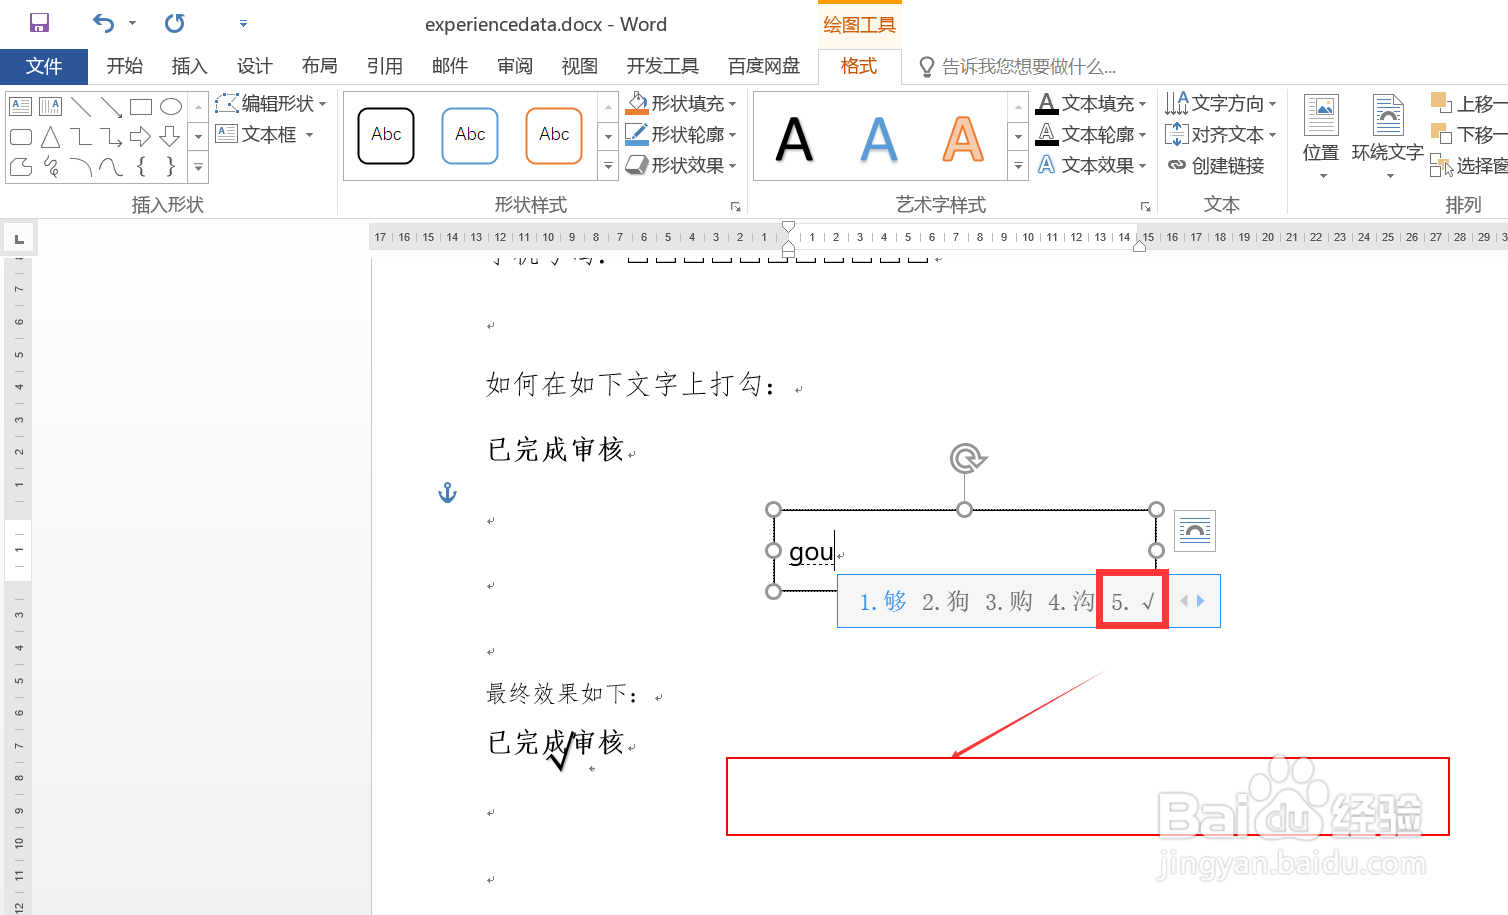Select the vertical text box shape icon

(50, 106)
